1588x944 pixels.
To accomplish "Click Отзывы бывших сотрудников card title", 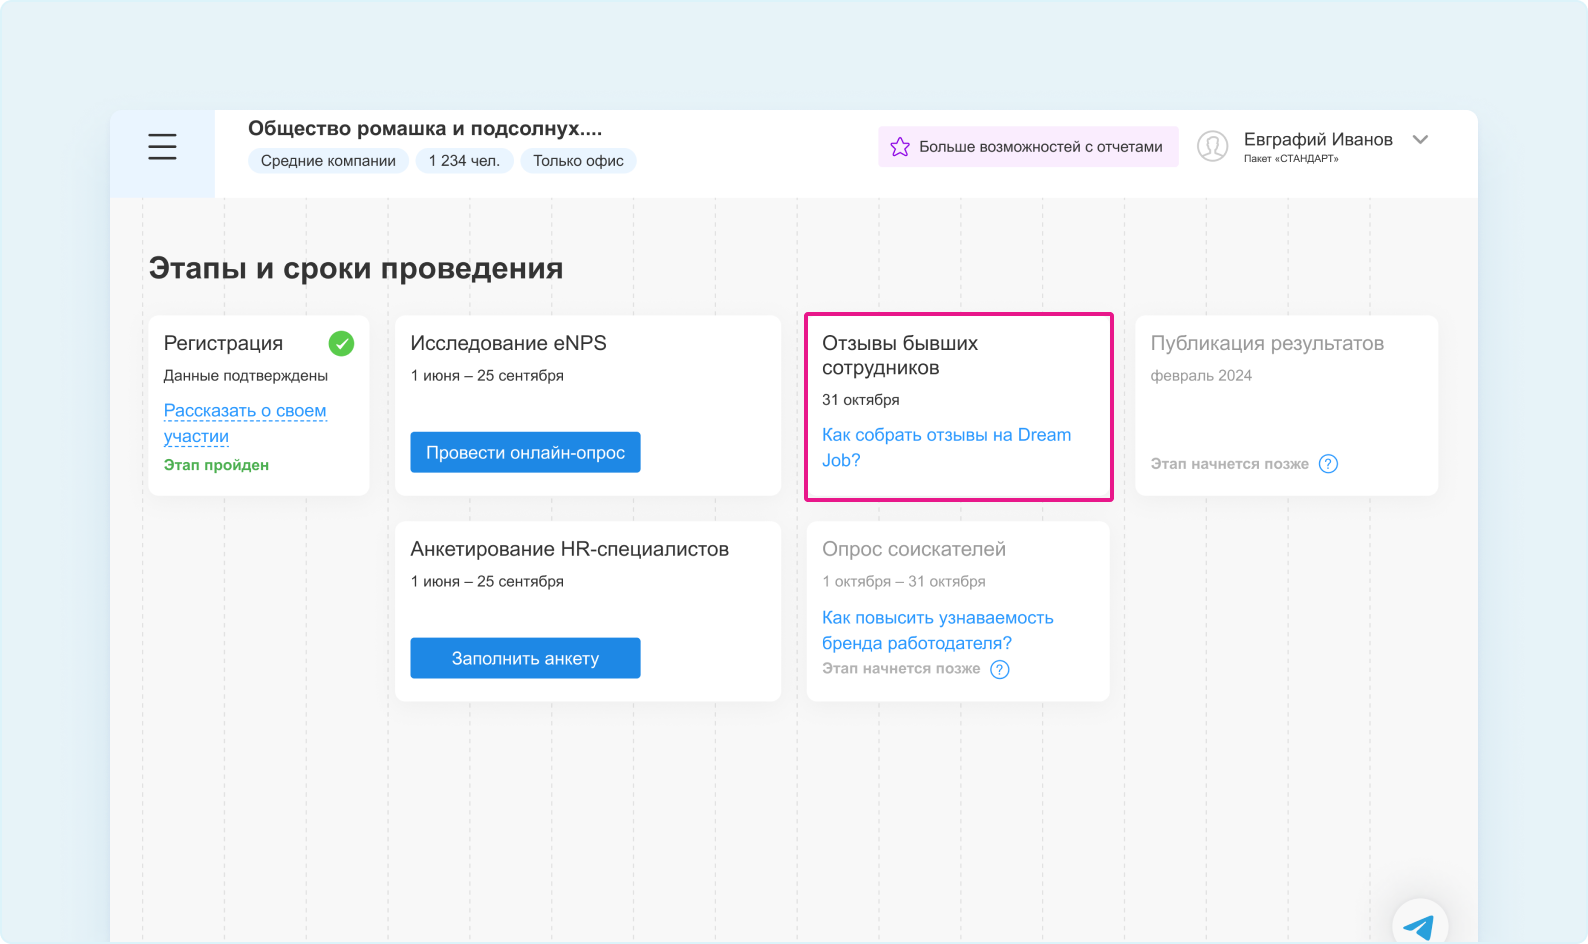I will (x=900, y=355).
